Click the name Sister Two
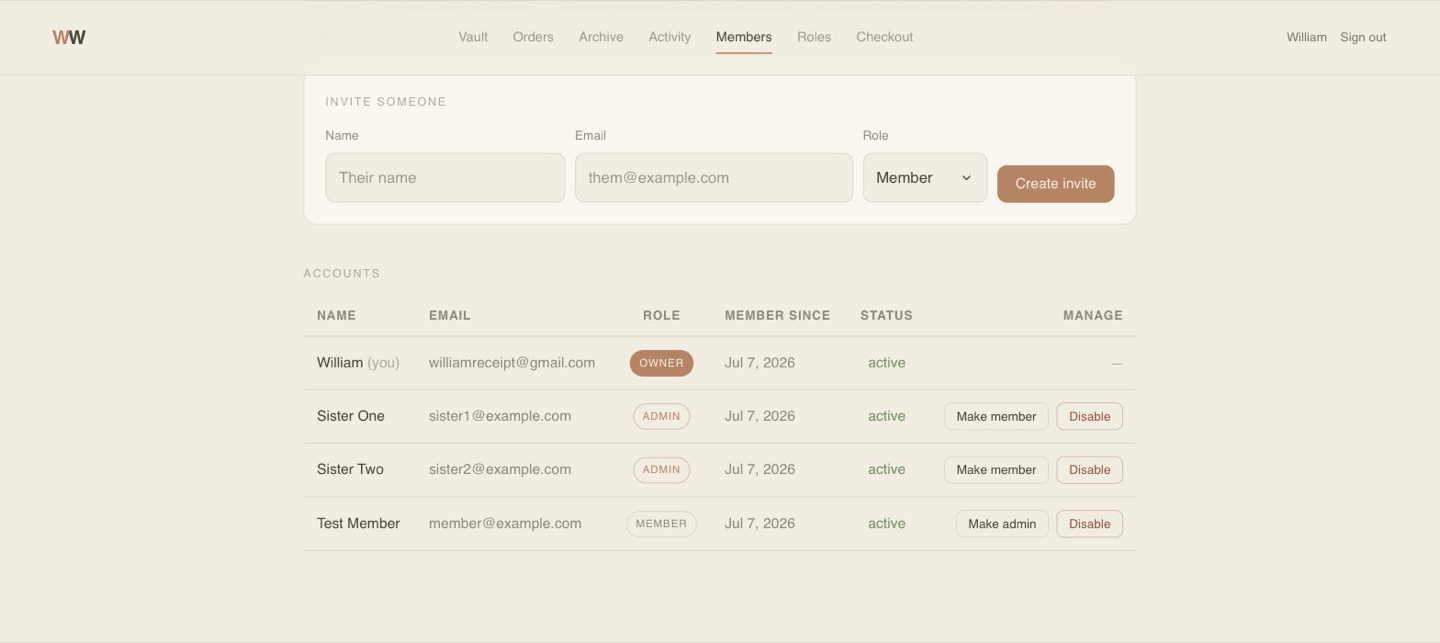The width and height of the screenshot is (1440, 643). click(x=350, y=469)
